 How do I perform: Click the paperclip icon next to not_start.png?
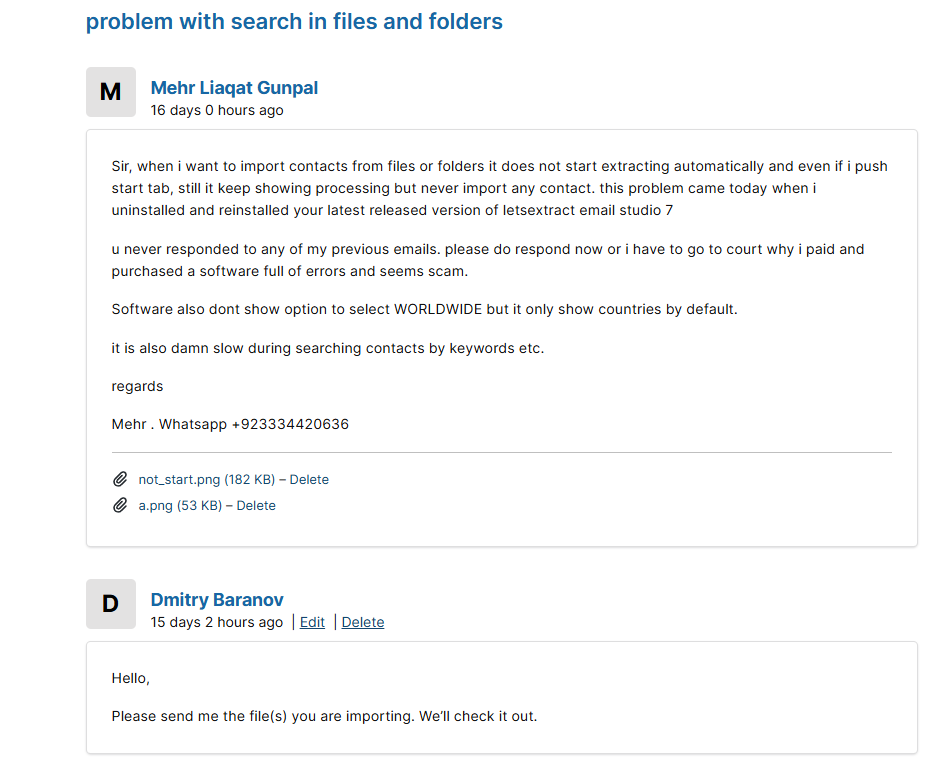click(120, 479)
